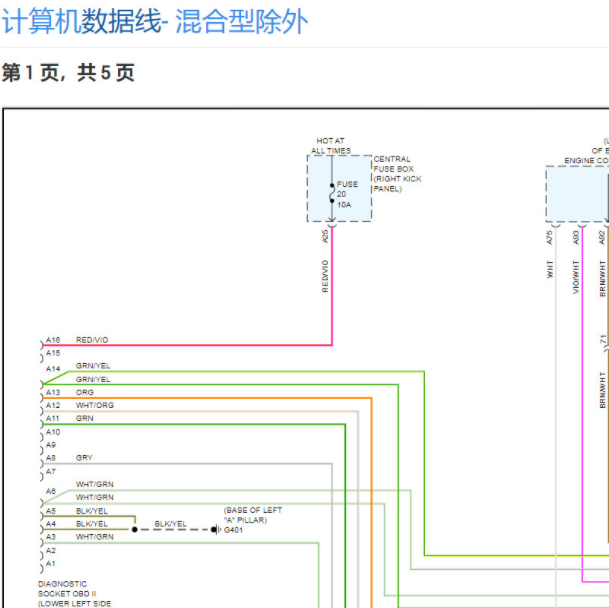Click the WHT/GRN label beside pin A3
Screen dimensions: 609x608
pos(95,537)
